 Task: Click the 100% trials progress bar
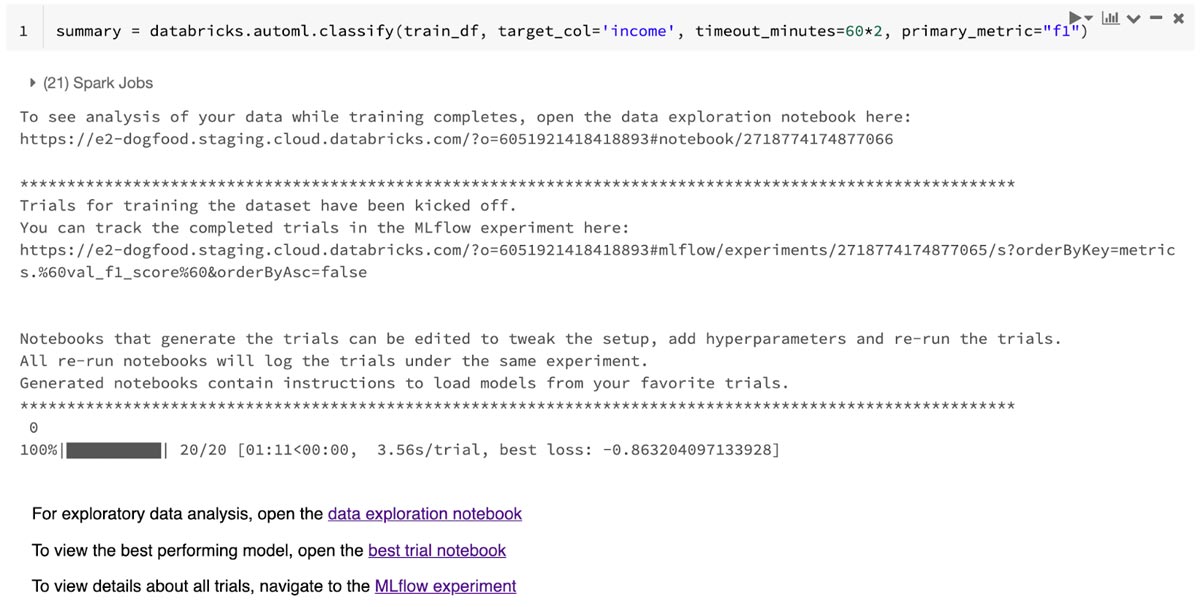[114, 450]
